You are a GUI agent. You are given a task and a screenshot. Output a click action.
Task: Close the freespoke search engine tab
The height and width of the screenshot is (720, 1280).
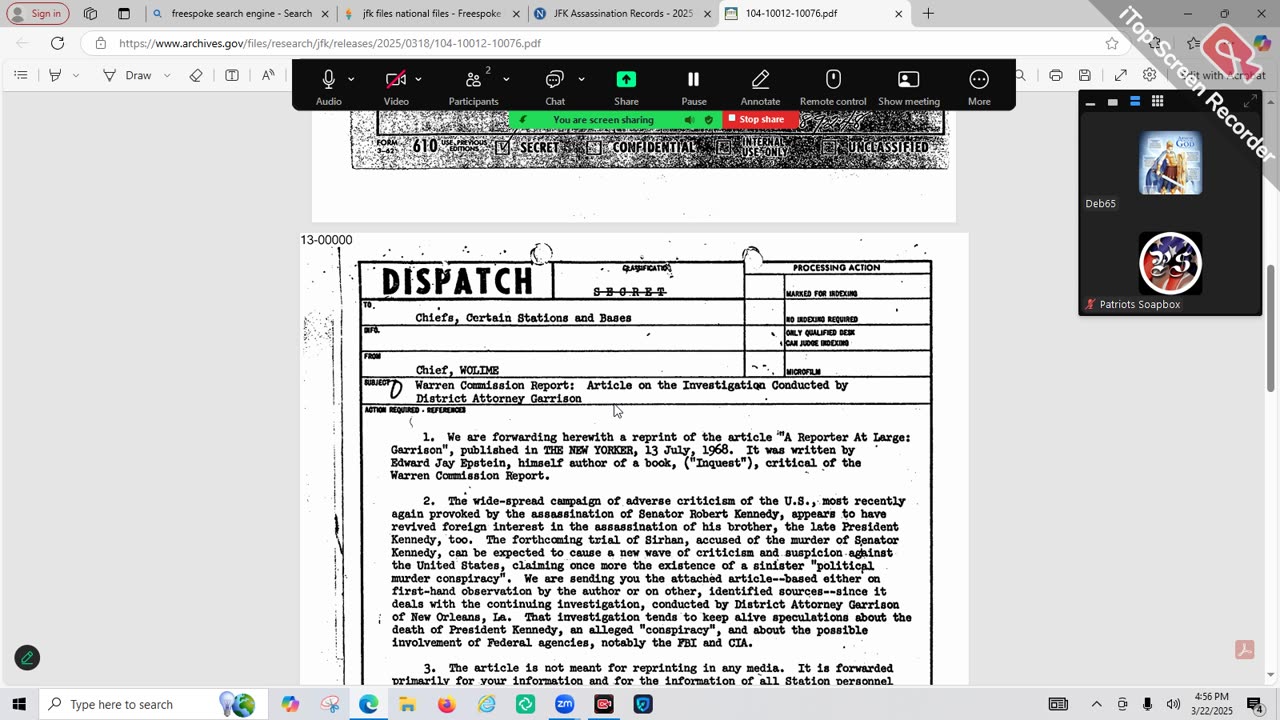point(324,14)
